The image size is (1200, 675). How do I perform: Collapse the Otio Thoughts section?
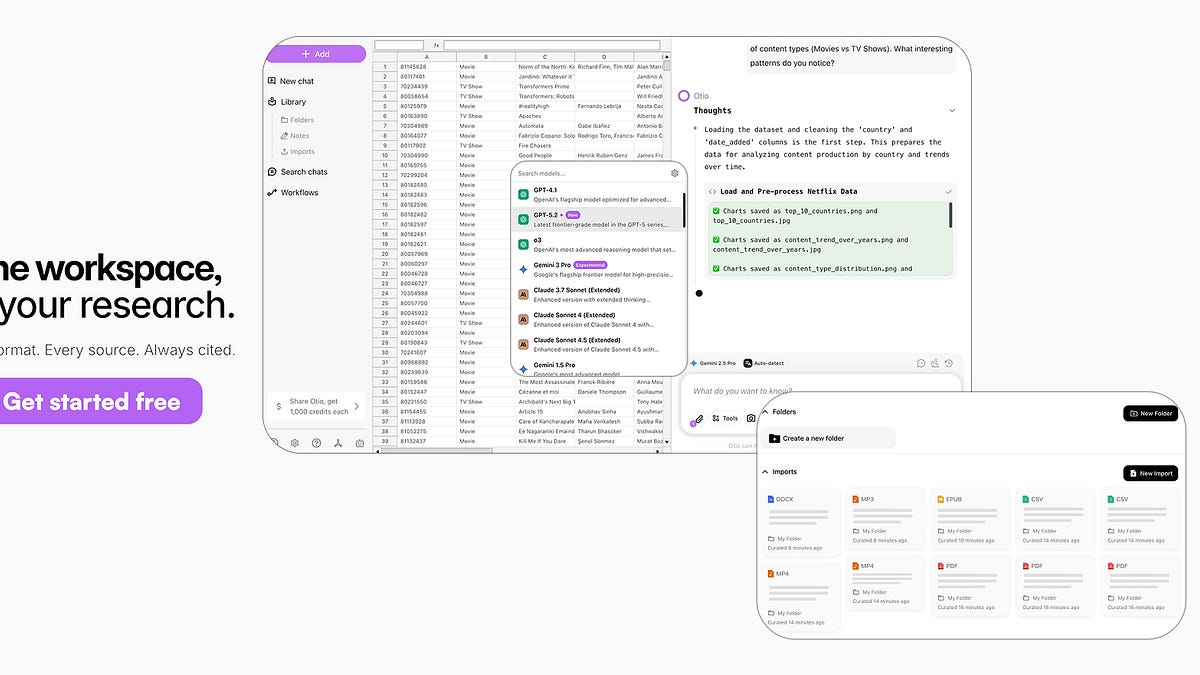[x=952, y=110]
